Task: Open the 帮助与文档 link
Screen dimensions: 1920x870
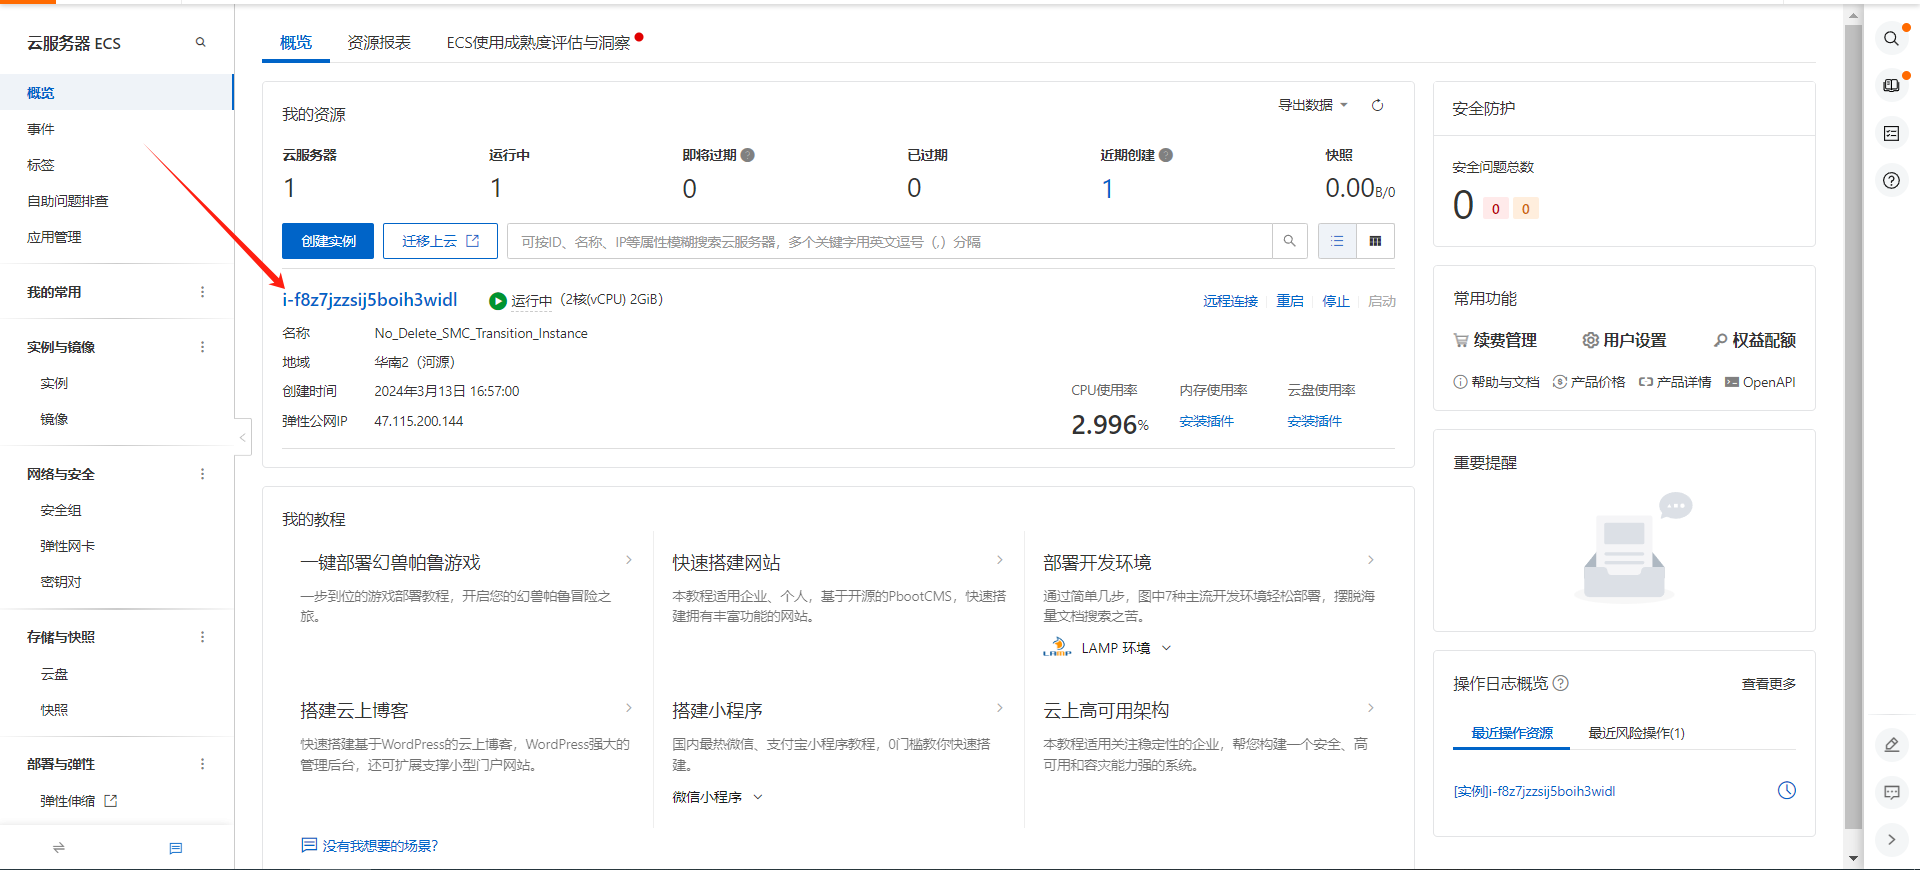Action: click(1496, 382)
